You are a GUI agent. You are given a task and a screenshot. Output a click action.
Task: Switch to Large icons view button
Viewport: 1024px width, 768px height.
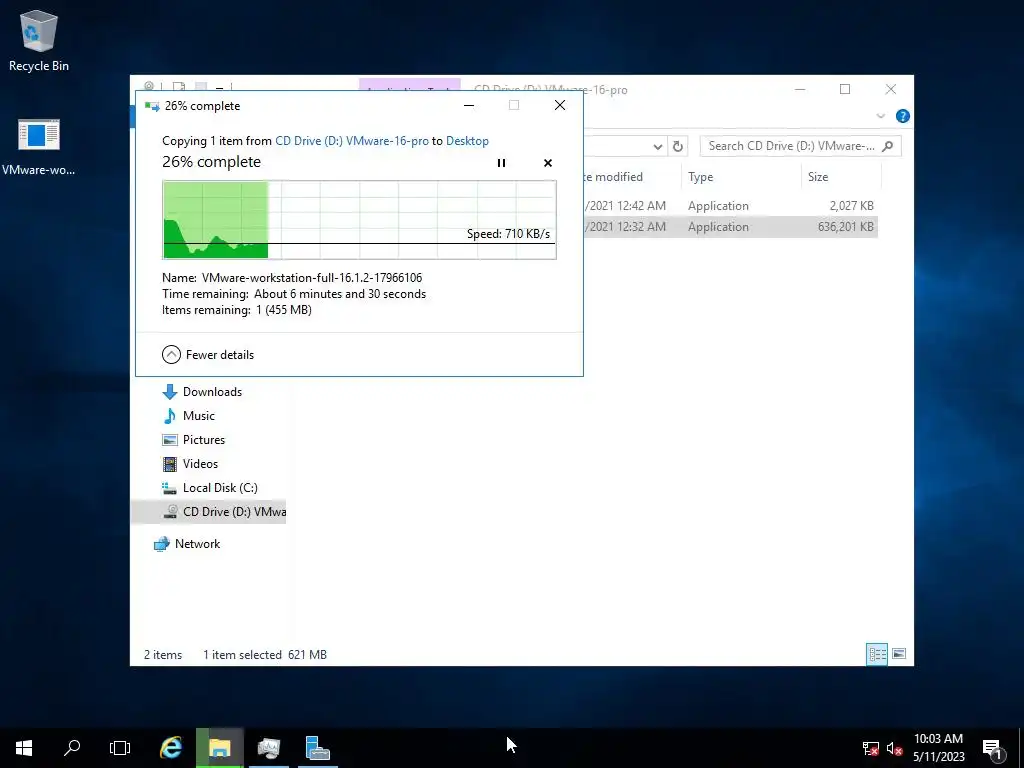click(x=899, y=654)
